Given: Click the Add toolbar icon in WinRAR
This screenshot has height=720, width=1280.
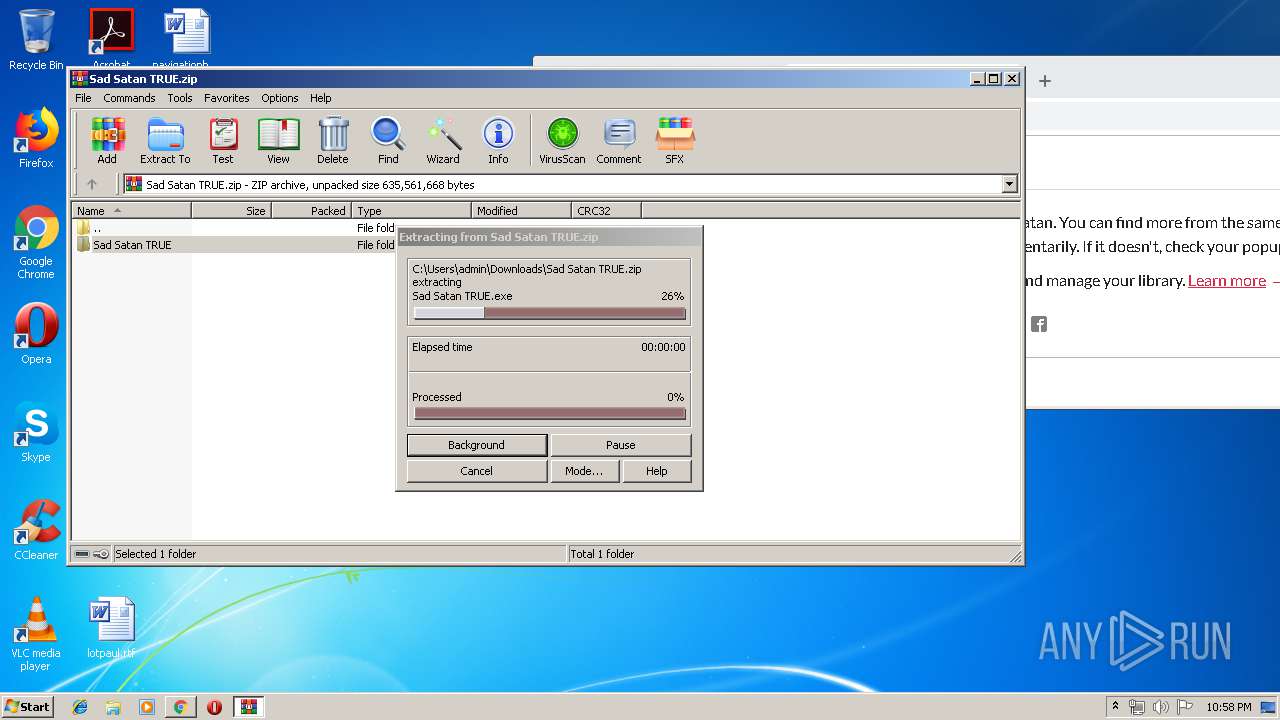Looking at the screenshot, I should point(107,140).
